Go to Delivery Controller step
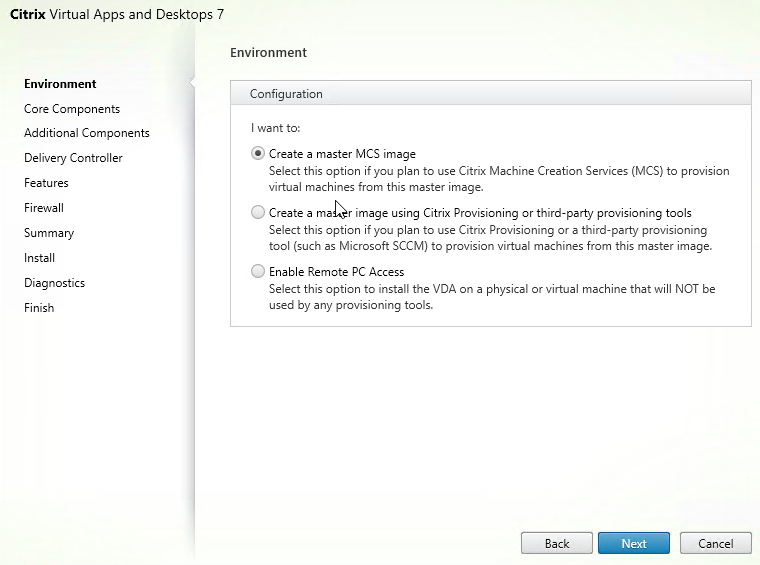Viewport: 760px width, 565px height. click(x=73, y=158)
